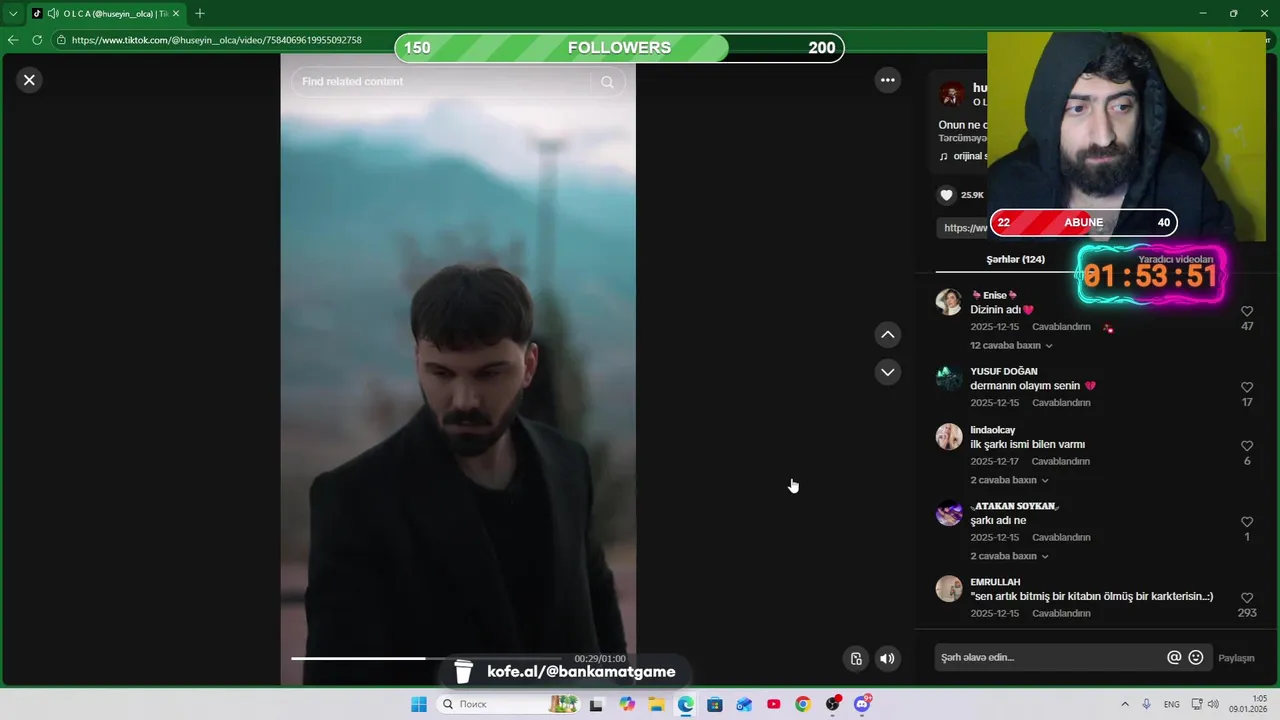
Task: Expand 2 replies under lindaolcay's comment
Action: coord(1009,480)
